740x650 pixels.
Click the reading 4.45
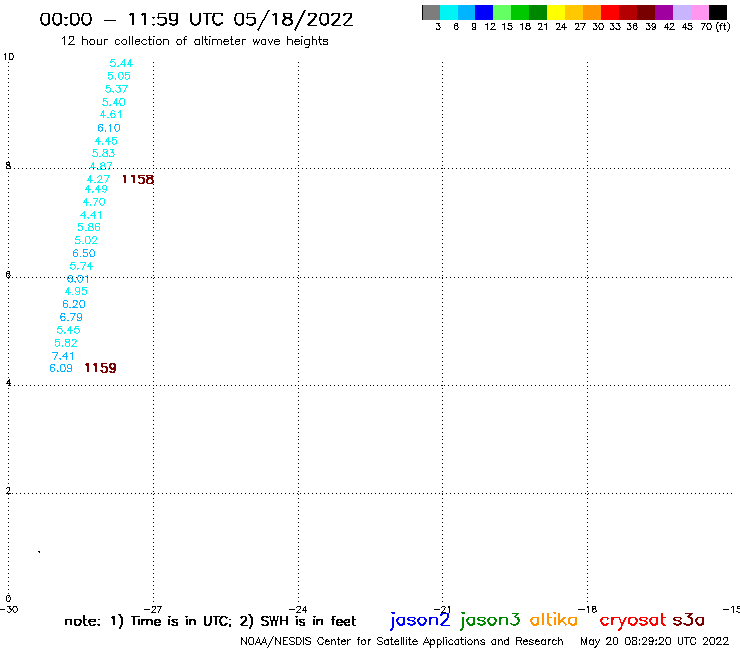point(106,141)
